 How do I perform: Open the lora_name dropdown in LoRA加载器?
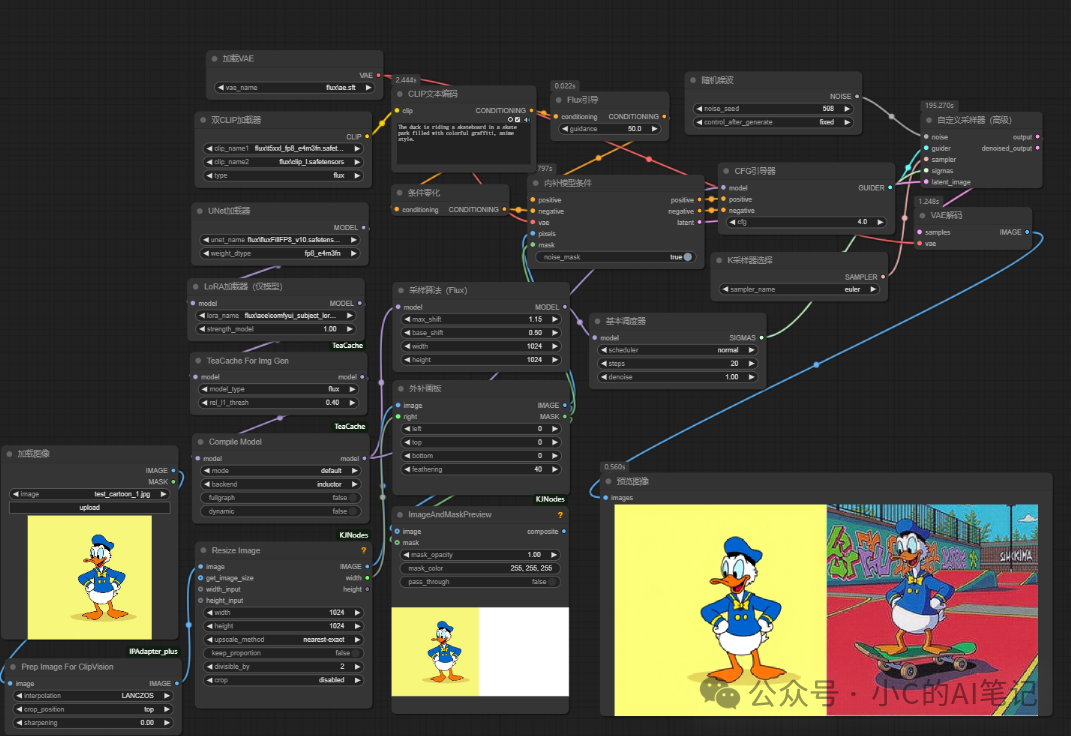pos(276,315)
